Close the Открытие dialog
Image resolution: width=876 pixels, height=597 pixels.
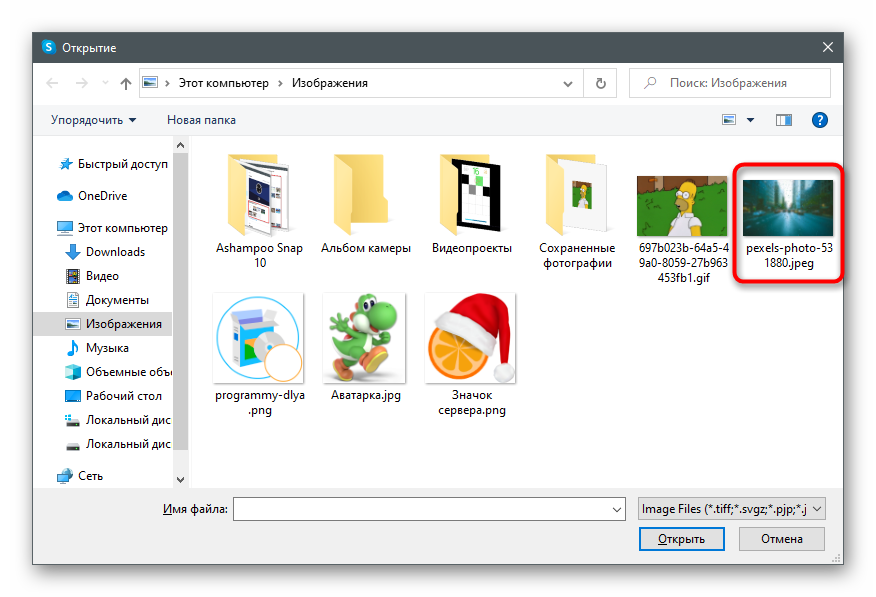(828, 47)
